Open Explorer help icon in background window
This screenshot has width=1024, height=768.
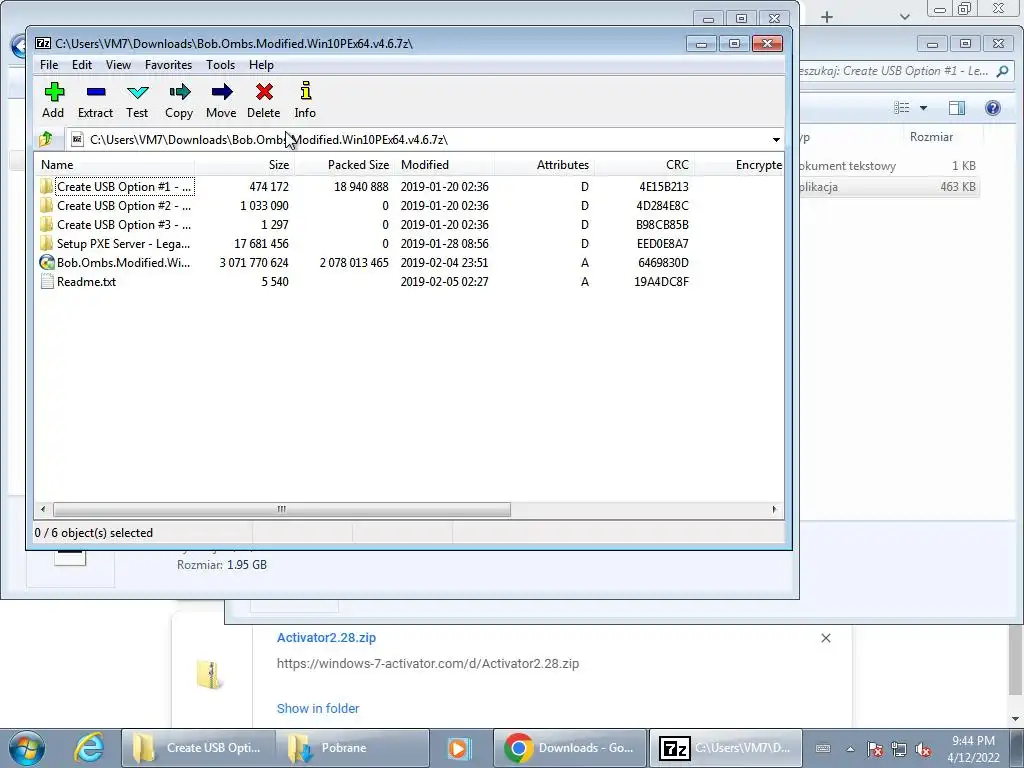coord(993,108)
